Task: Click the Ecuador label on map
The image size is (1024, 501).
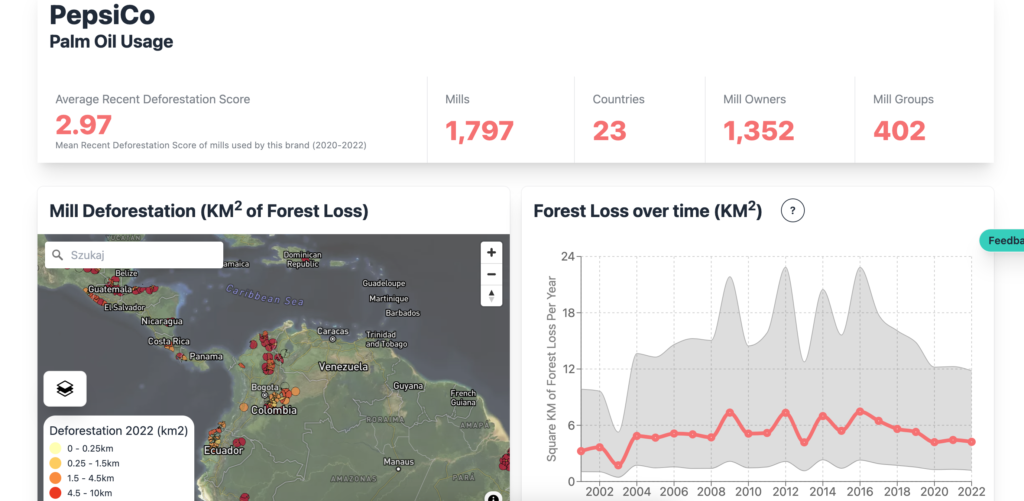Action: 223,451
